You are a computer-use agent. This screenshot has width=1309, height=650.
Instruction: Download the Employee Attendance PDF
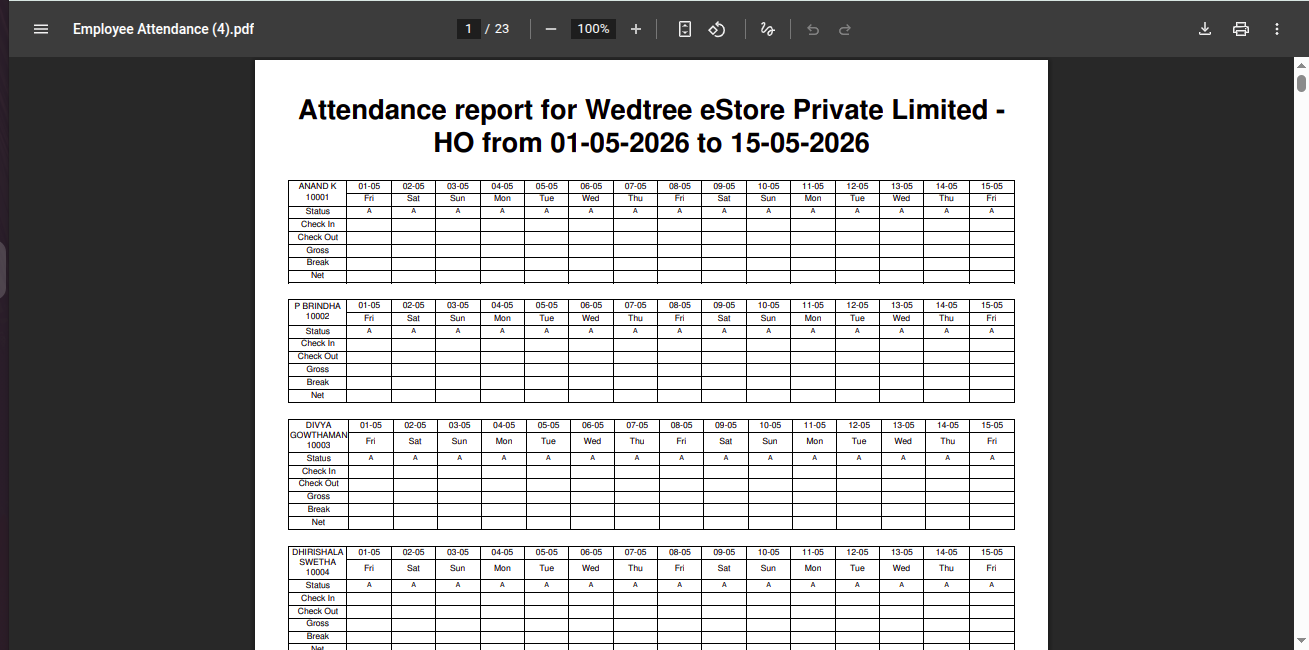click(1205, 29)
